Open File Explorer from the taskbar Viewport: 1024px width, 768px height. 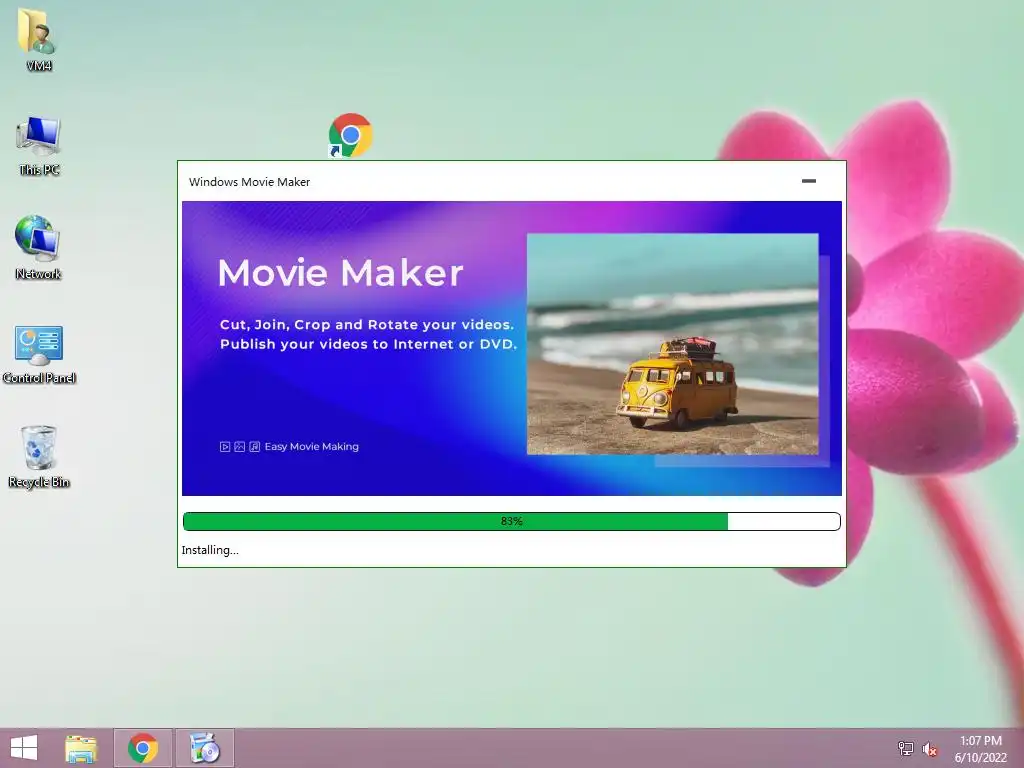(x=81, y=748)
